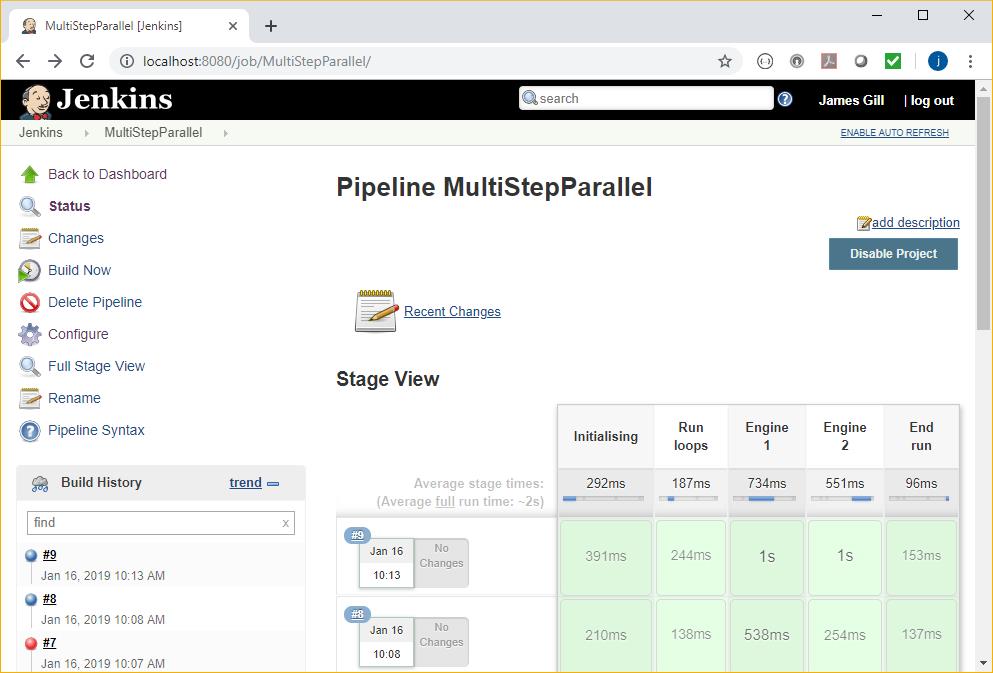The height and width of the screenshot is (673, 993).
Task: Clear the find field with the x
Action: 286,523
